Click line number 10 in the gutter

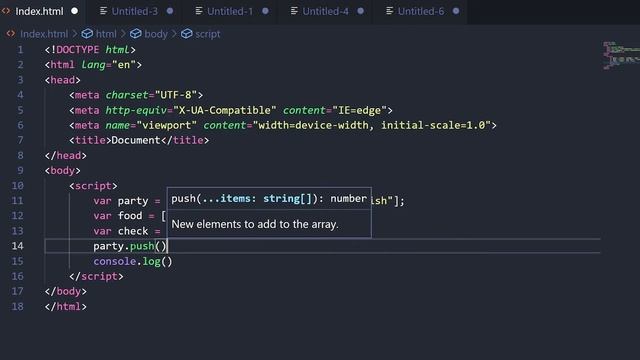tap(18, 186)
